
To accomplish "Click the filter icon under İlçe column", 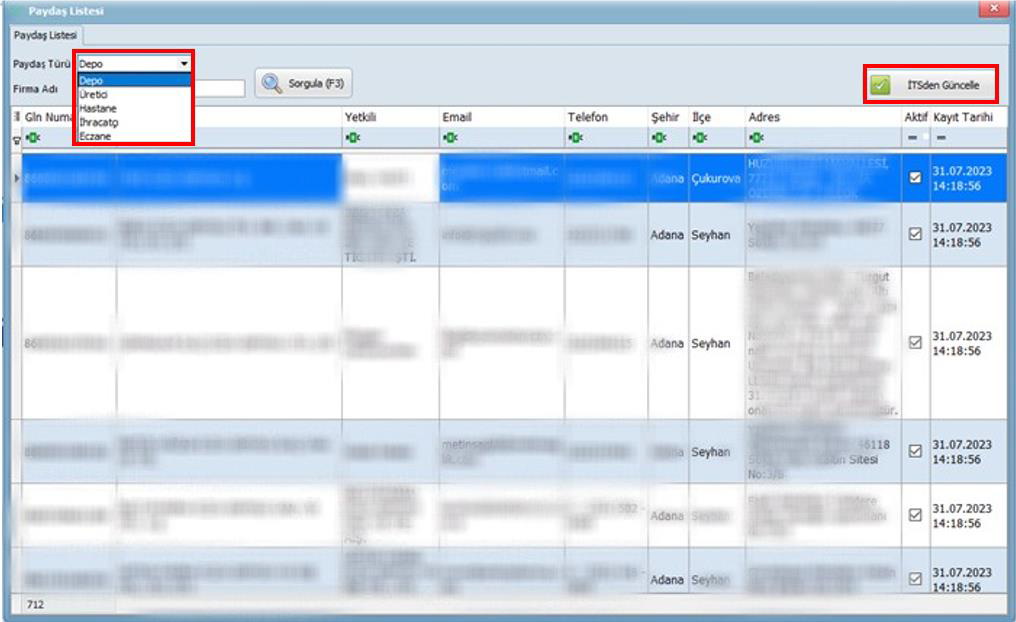I will (698, 137).
